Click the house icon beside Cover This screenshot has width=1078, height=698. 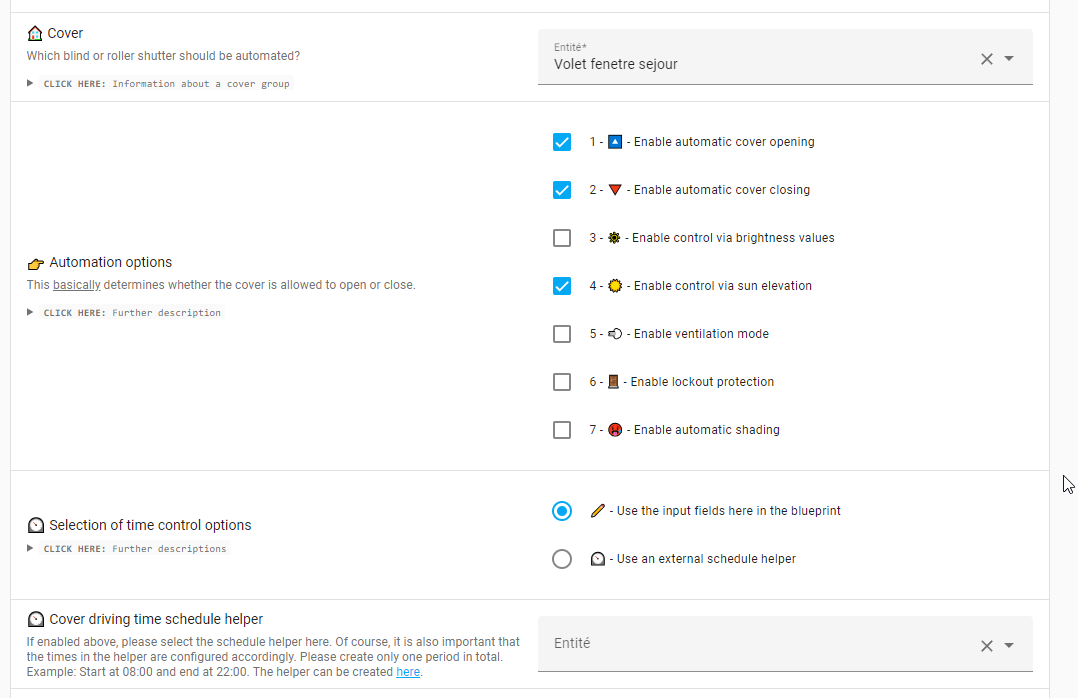(x=35, y=33)
